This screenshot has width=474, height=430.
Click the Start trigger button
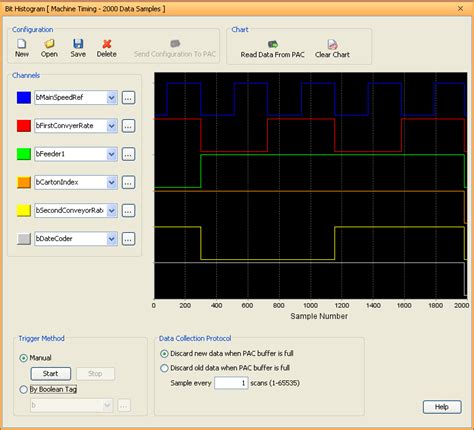[x=51, y=374]
